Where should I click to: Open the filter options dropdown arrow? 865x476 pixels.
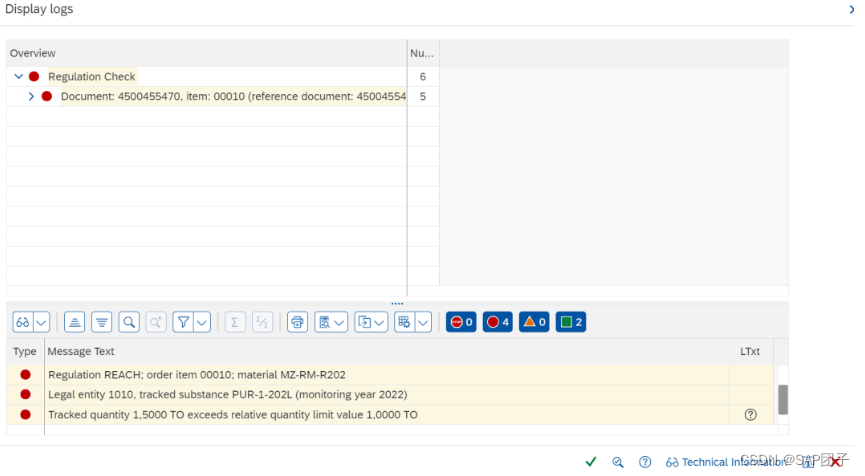202,322
